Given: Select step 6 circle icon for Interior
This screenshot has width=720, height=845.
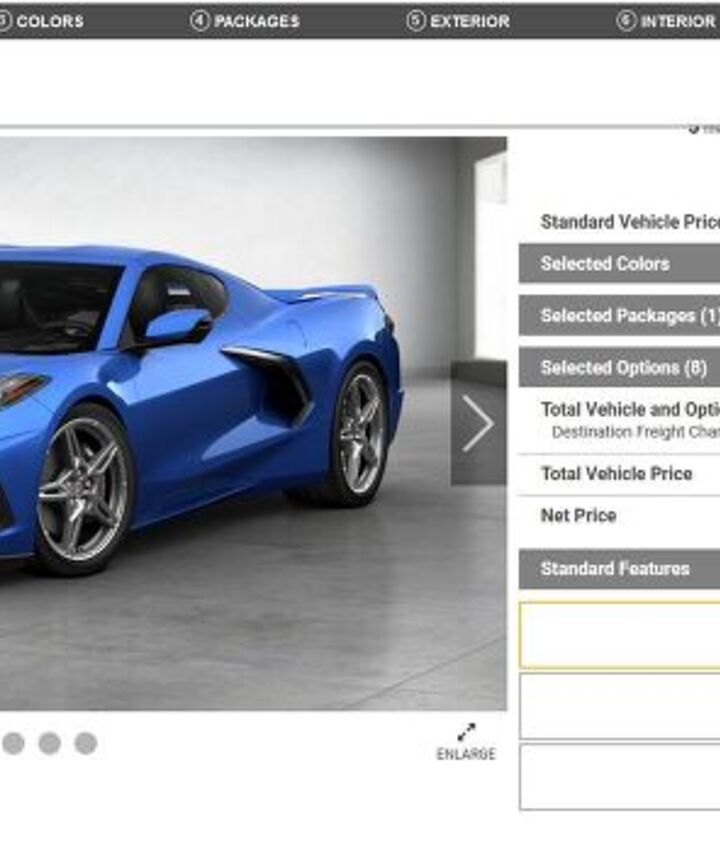Looking at the screenshot, I should click(626, 21).
